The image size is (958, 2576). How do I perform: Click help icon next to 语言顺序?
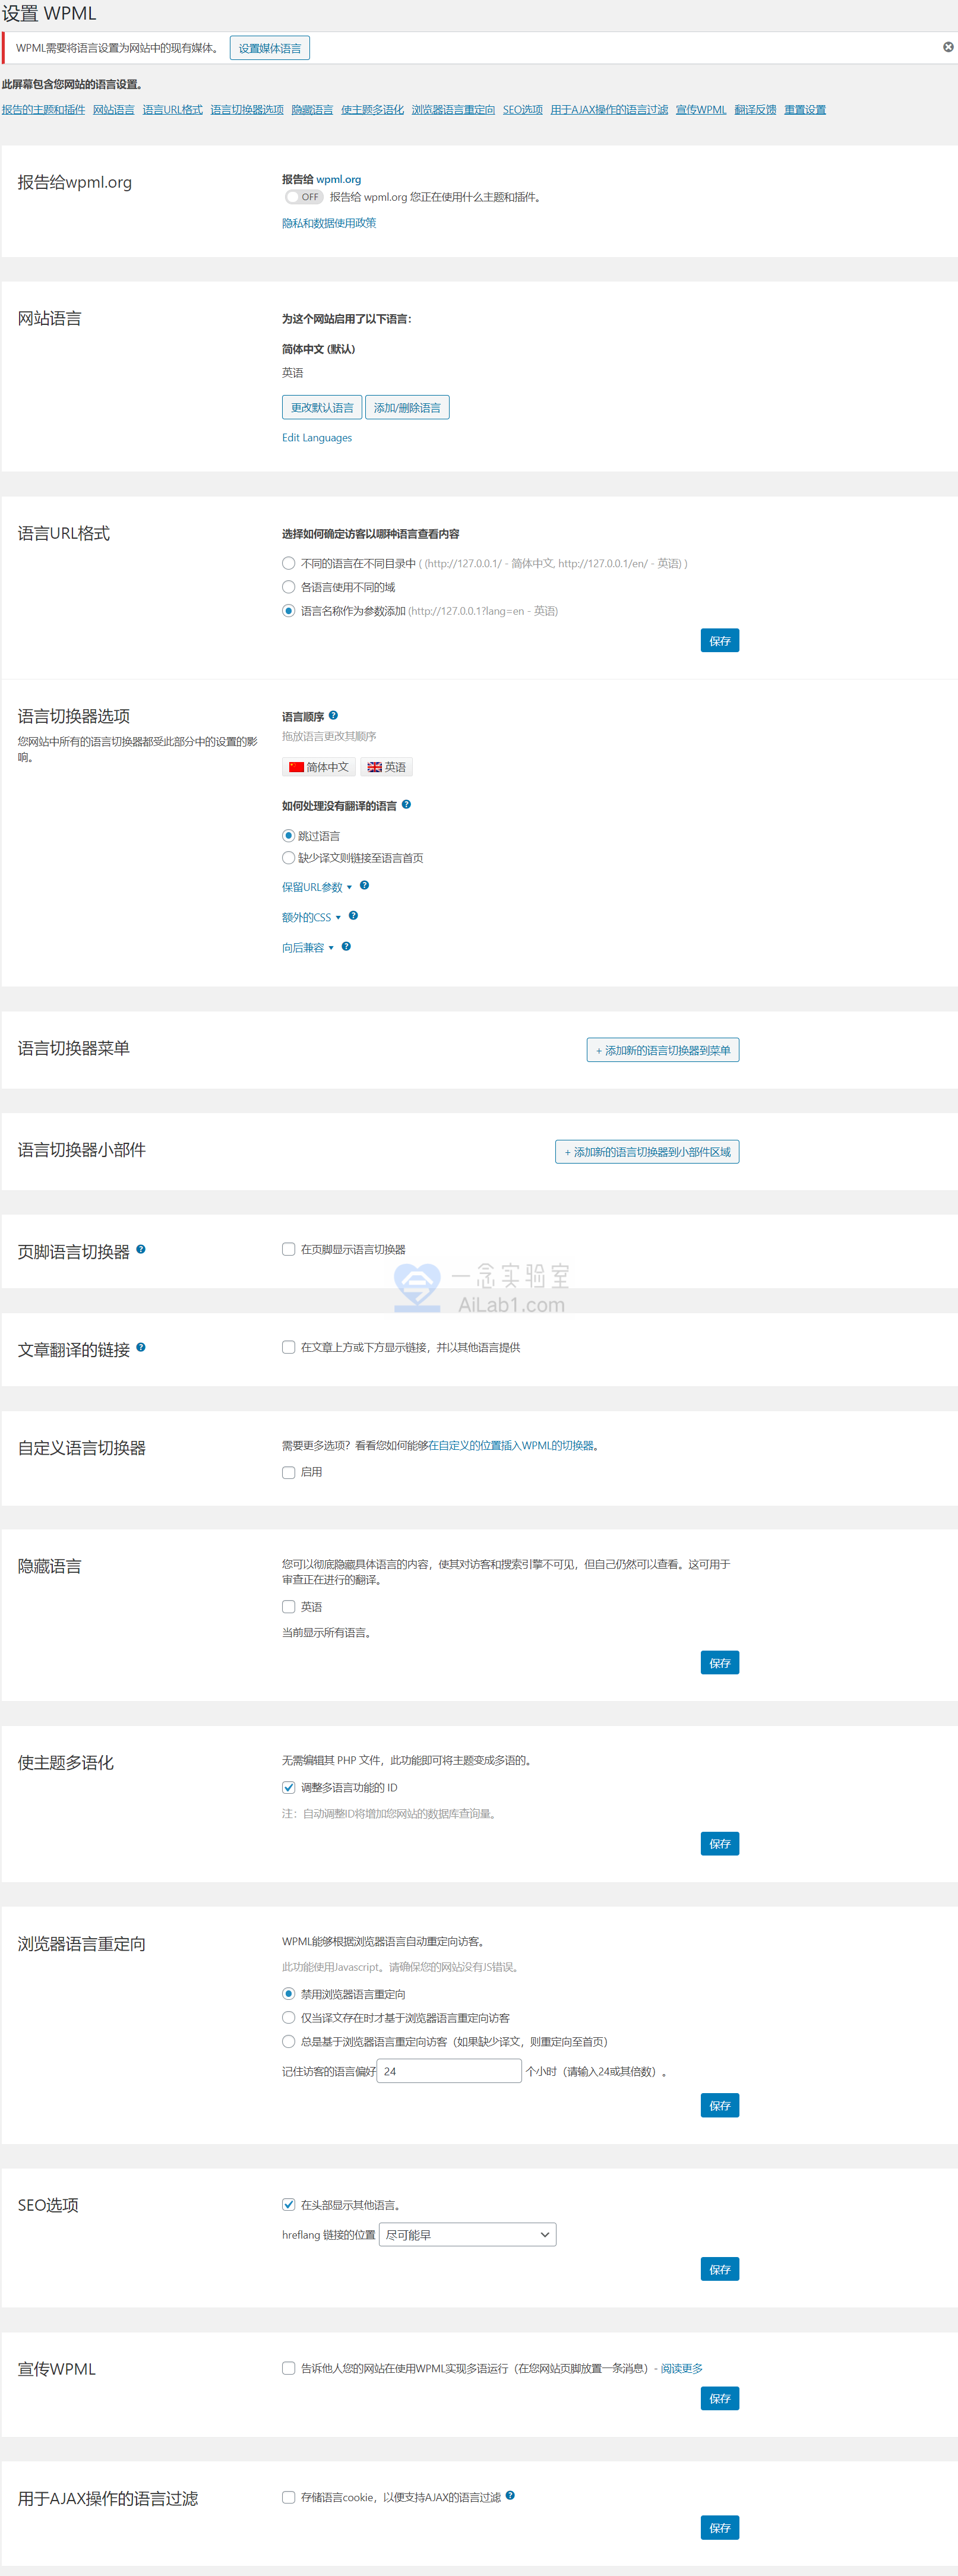point(333,715)
